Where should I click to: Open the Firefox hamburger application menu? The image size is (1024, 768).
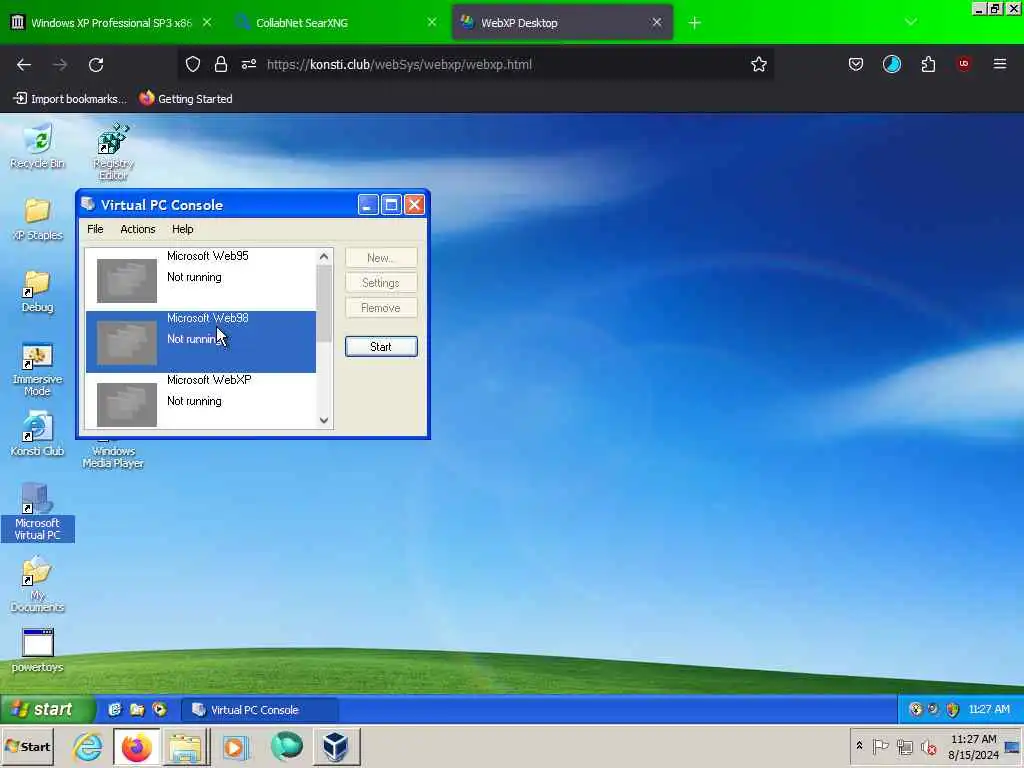click(1000, 64)
